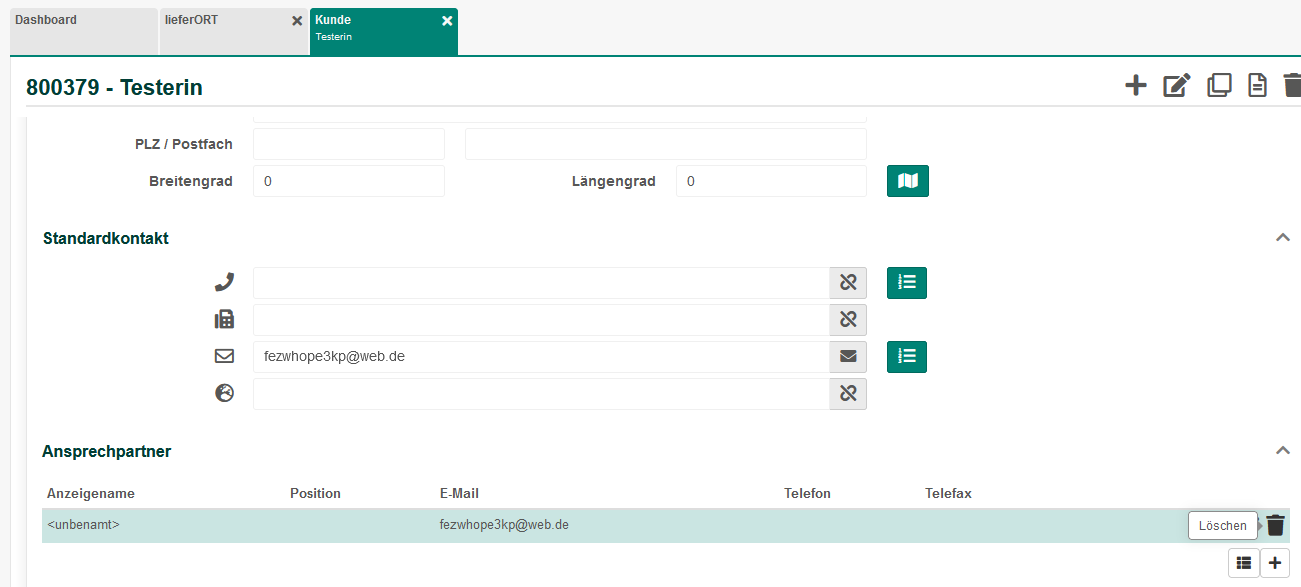Open the map for coordinates

[x=907, y=181]
